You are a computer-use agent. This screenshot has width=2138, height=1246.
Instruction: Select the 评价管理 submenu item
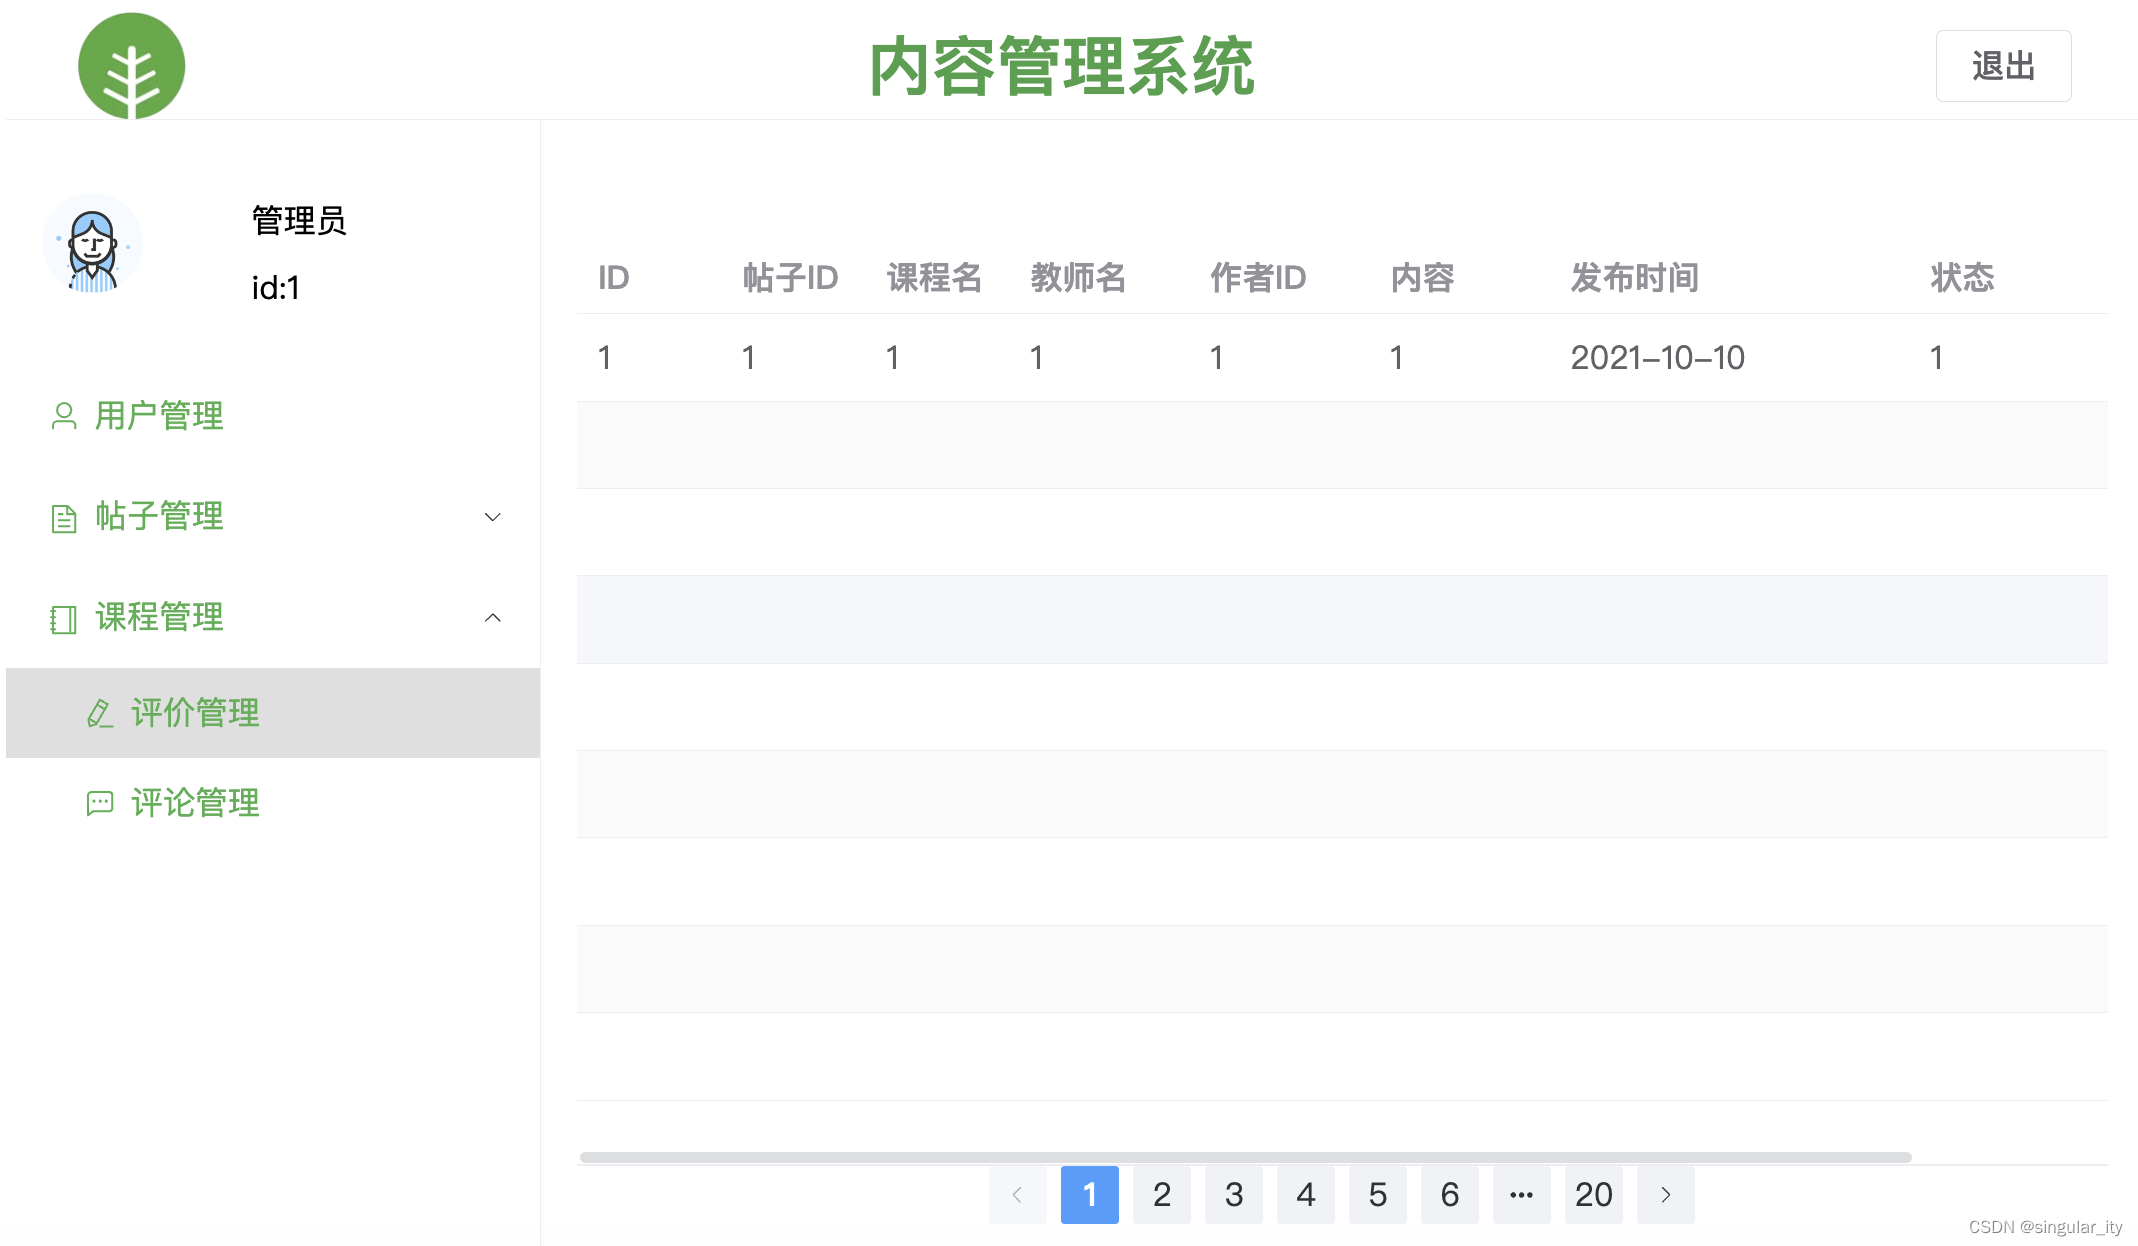(x=273, y=713)
